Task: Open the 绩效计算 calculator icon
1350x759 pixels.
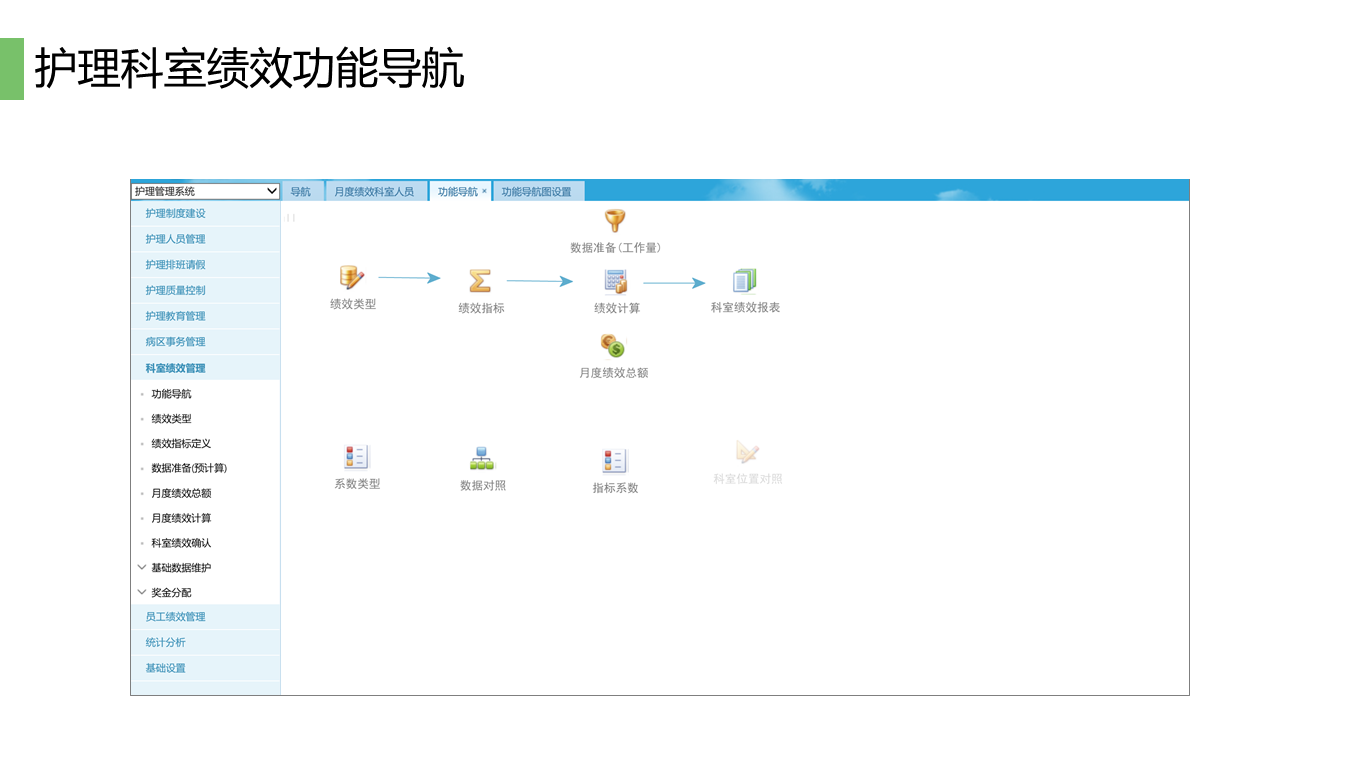Action: click(x=616, y=281)
